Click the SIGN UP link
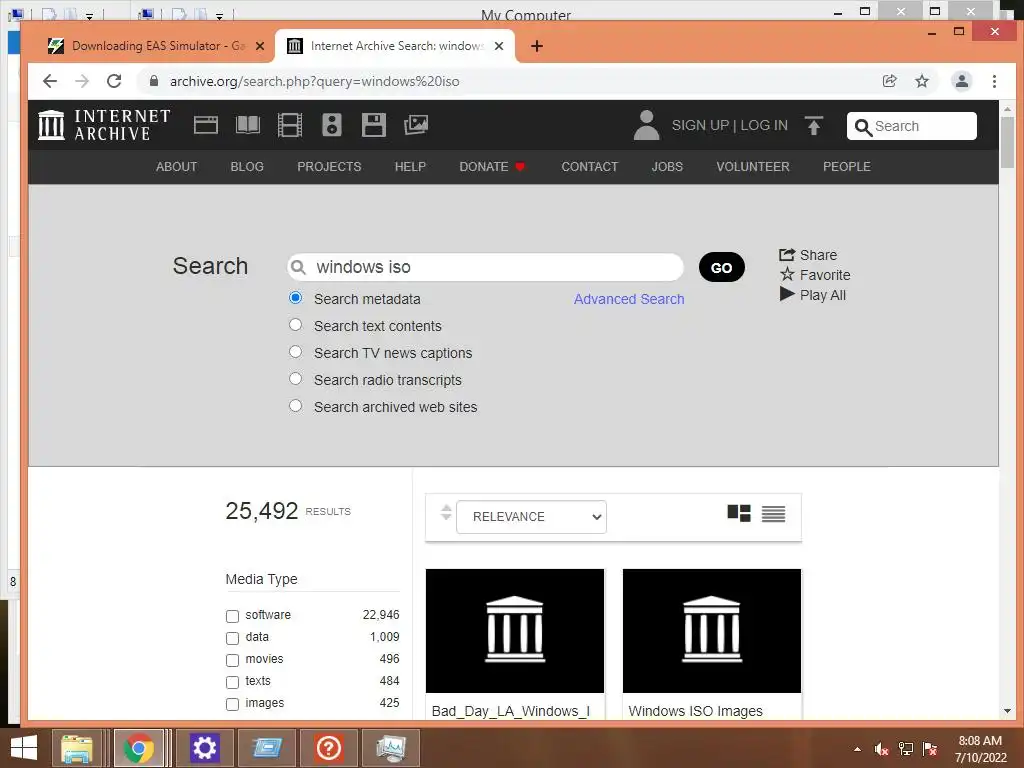Image resolution: width=1024 pixels, height=768 pixels. point(700,125)
